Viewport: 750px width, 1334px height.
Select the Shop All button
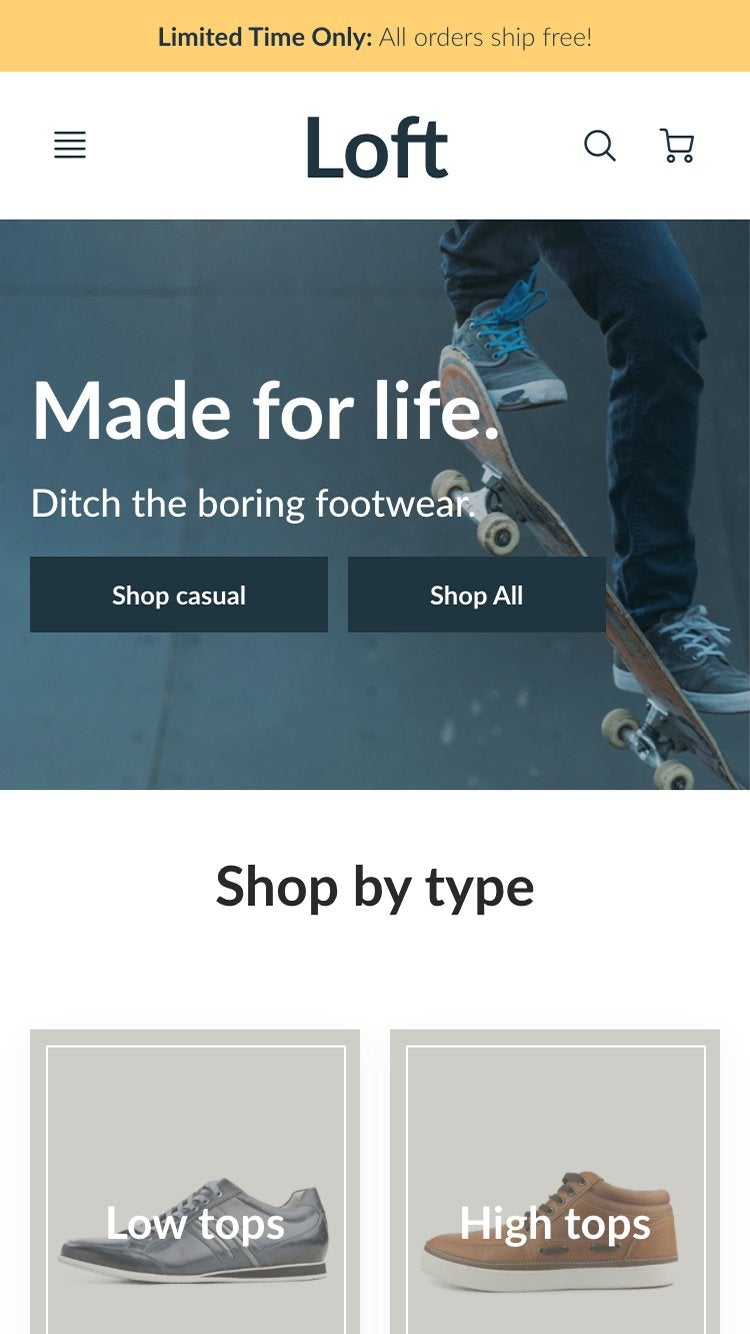pyautogui.click(x=476, y=595)
